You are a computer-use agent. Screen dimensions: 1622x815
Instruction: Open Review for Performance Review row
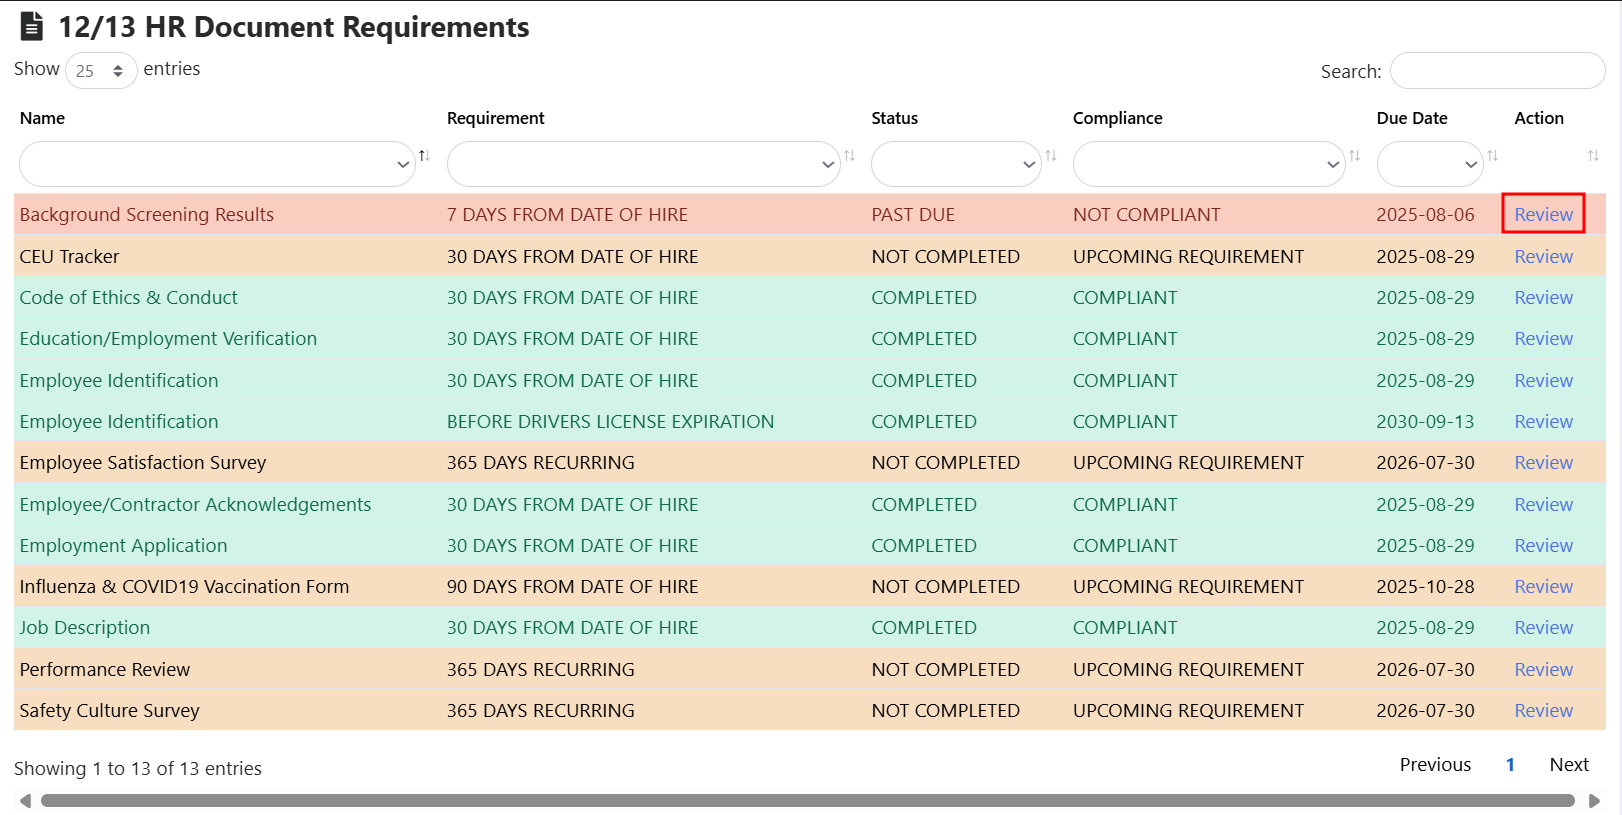point(1543,670)
